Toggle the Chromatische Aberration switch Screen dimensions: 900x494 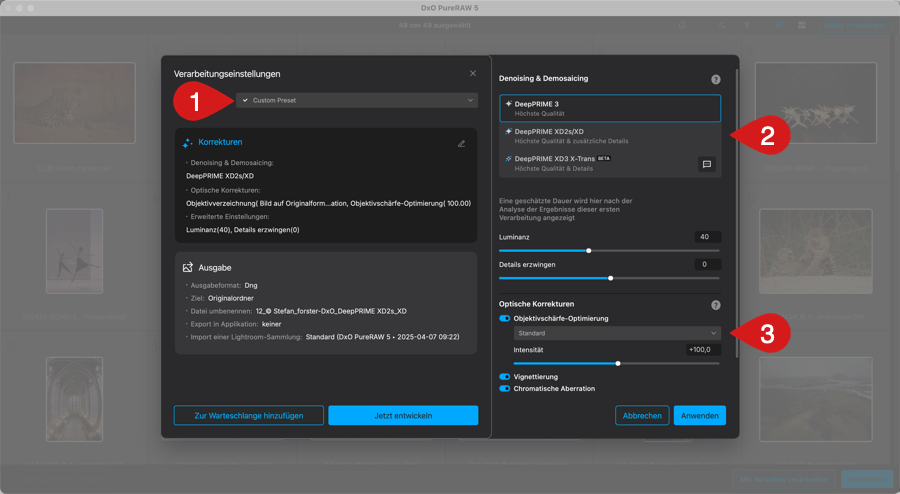pyautogui.click(x=505, y=388)
